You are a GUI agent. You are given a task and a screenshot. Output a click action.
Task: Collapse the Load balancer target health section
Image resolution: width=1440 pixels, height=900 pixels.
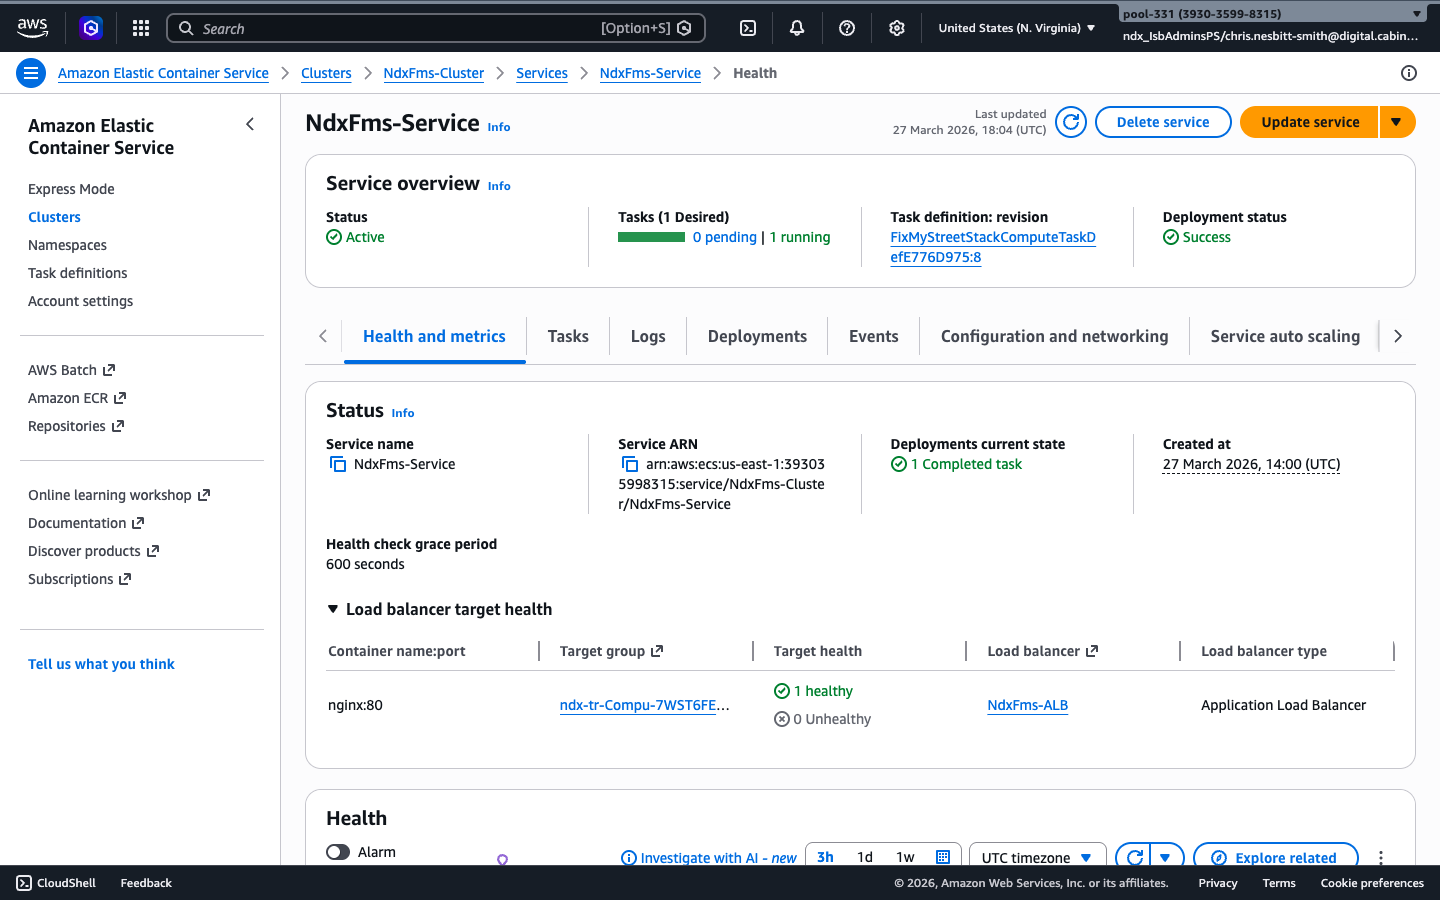point(333,608)
